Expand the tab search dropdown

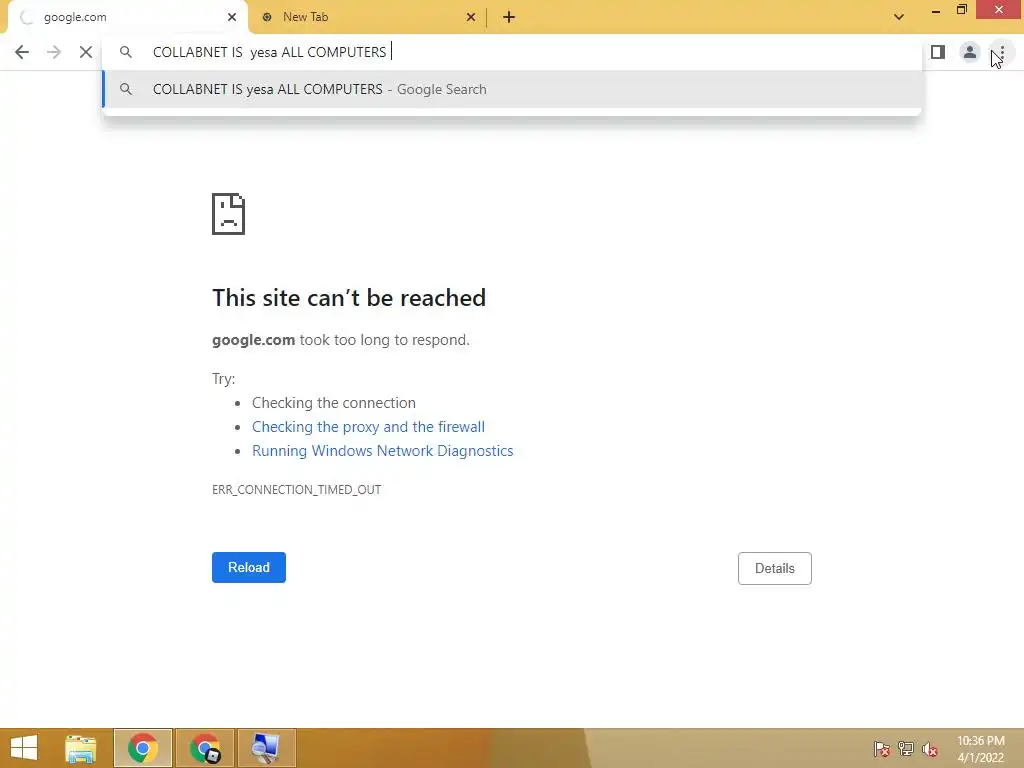pyautogui.click(x=899, y=17)
